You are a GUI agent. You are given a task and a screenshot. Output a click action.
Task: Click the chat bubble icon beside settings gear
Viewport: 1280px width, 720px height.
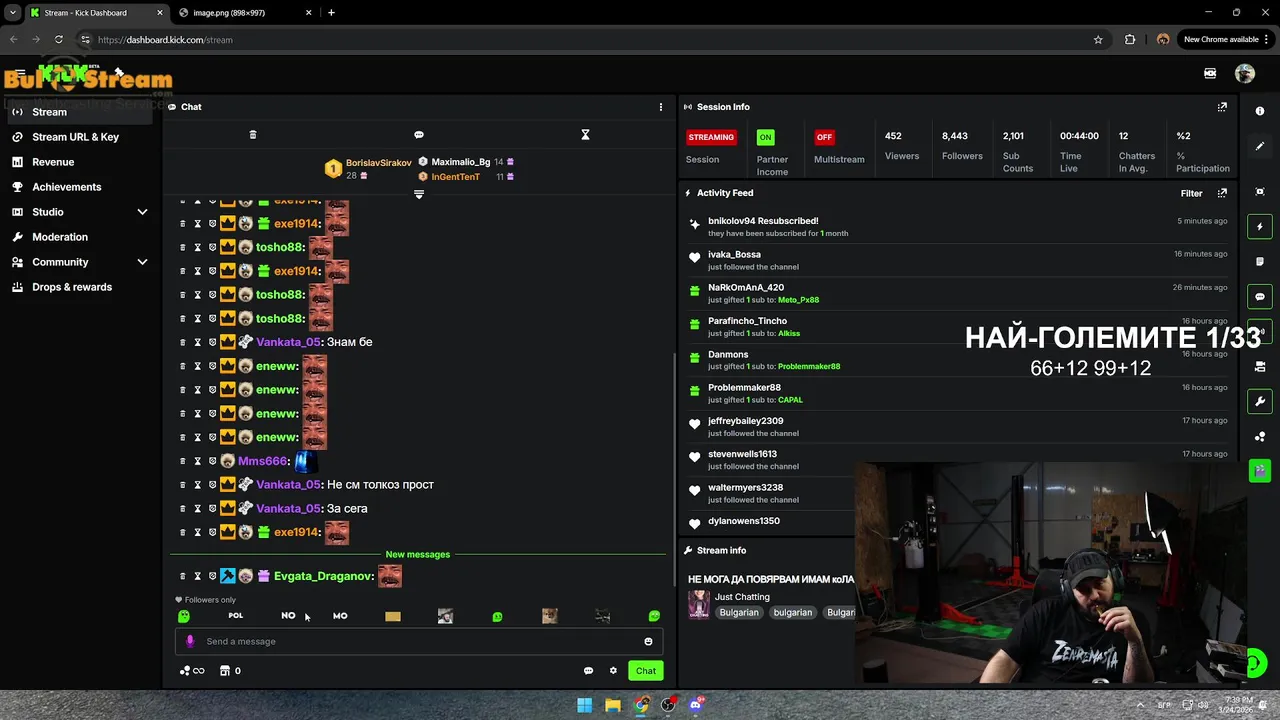588,671
